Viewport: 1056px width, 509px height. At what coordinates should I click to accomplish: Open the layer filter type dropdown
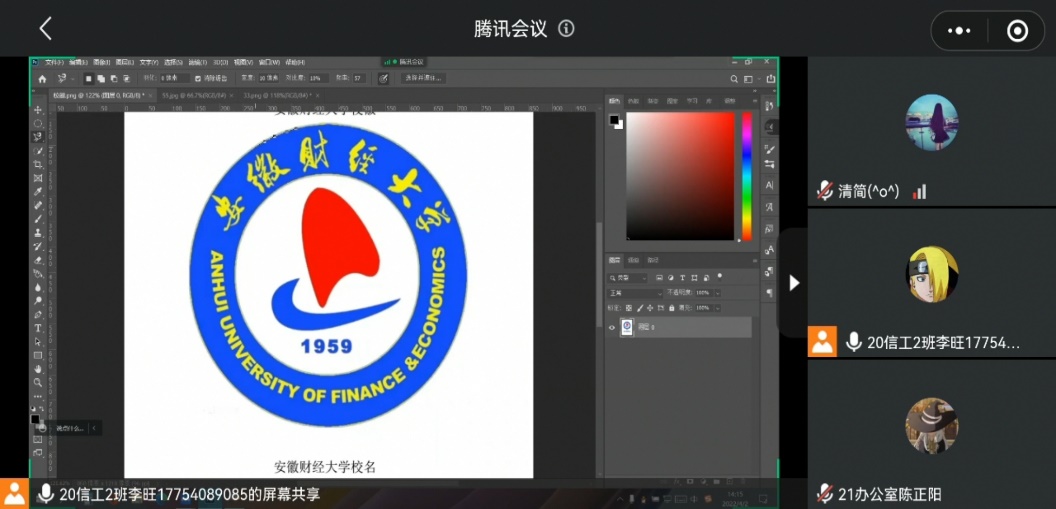tap(628, 277)
